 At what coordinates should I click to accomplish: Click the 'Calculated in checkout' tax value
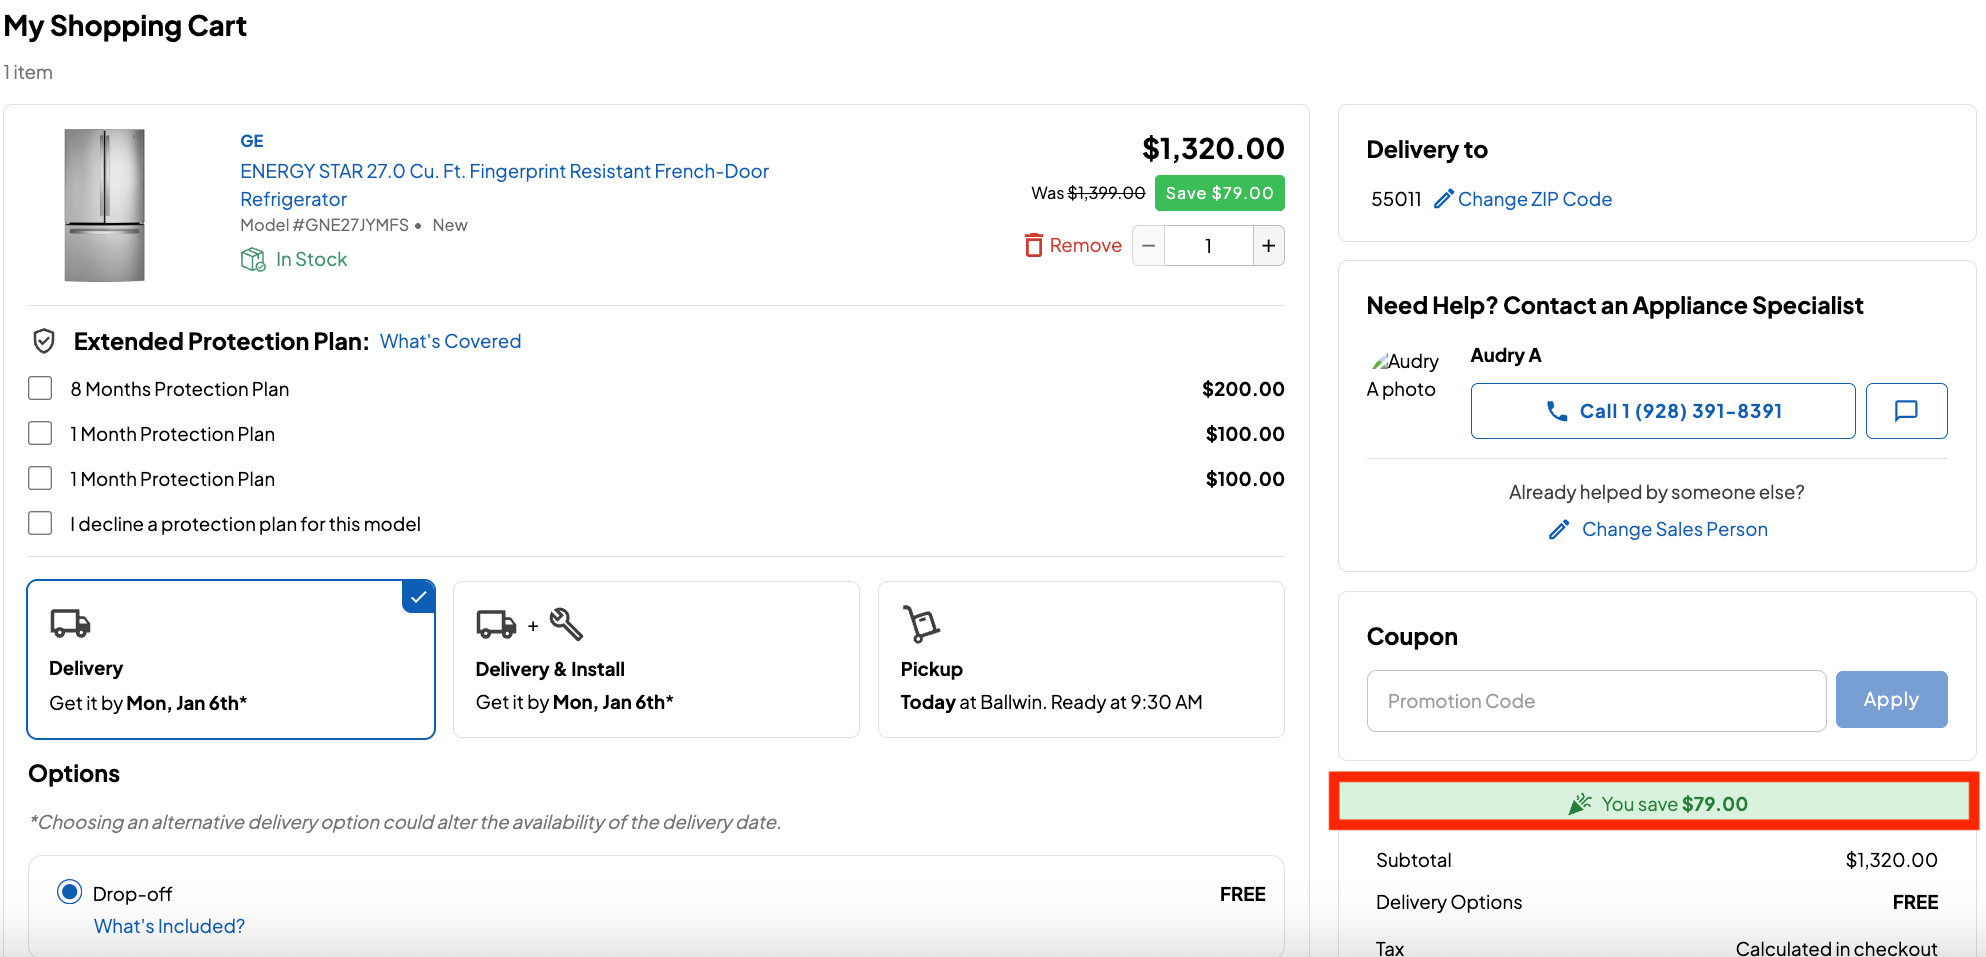click(x=1836, y=948)
